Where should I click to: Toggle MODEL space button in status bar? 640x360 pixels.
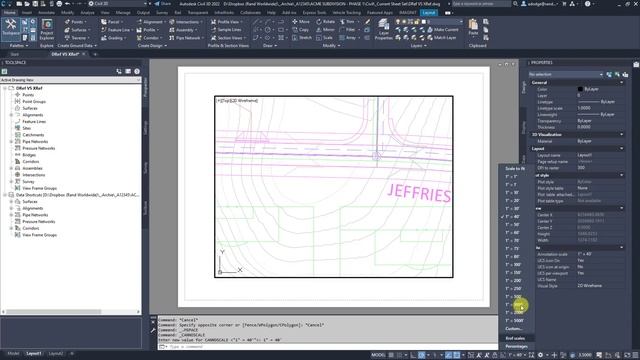(378, 355)
